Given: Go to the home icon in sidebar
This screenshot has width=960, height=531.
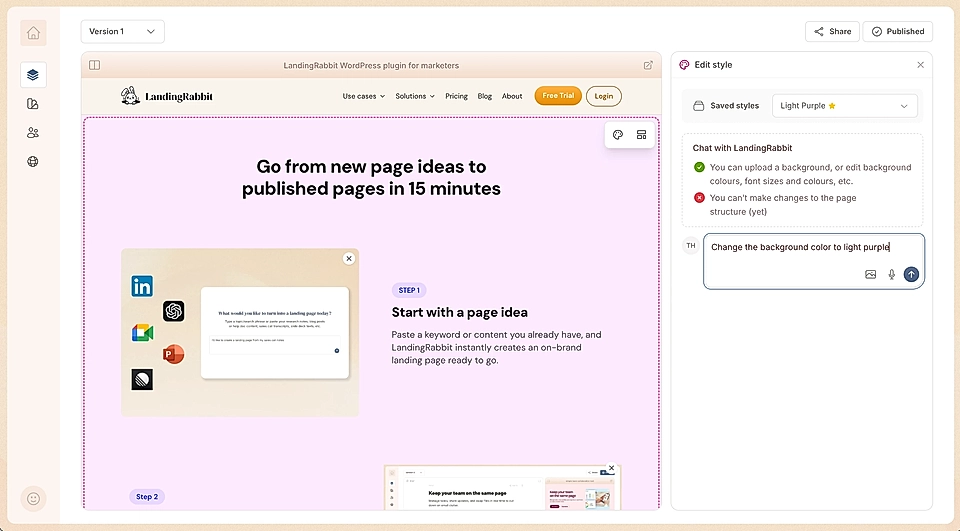Looking at the screenshot, I should pos(33,33).
